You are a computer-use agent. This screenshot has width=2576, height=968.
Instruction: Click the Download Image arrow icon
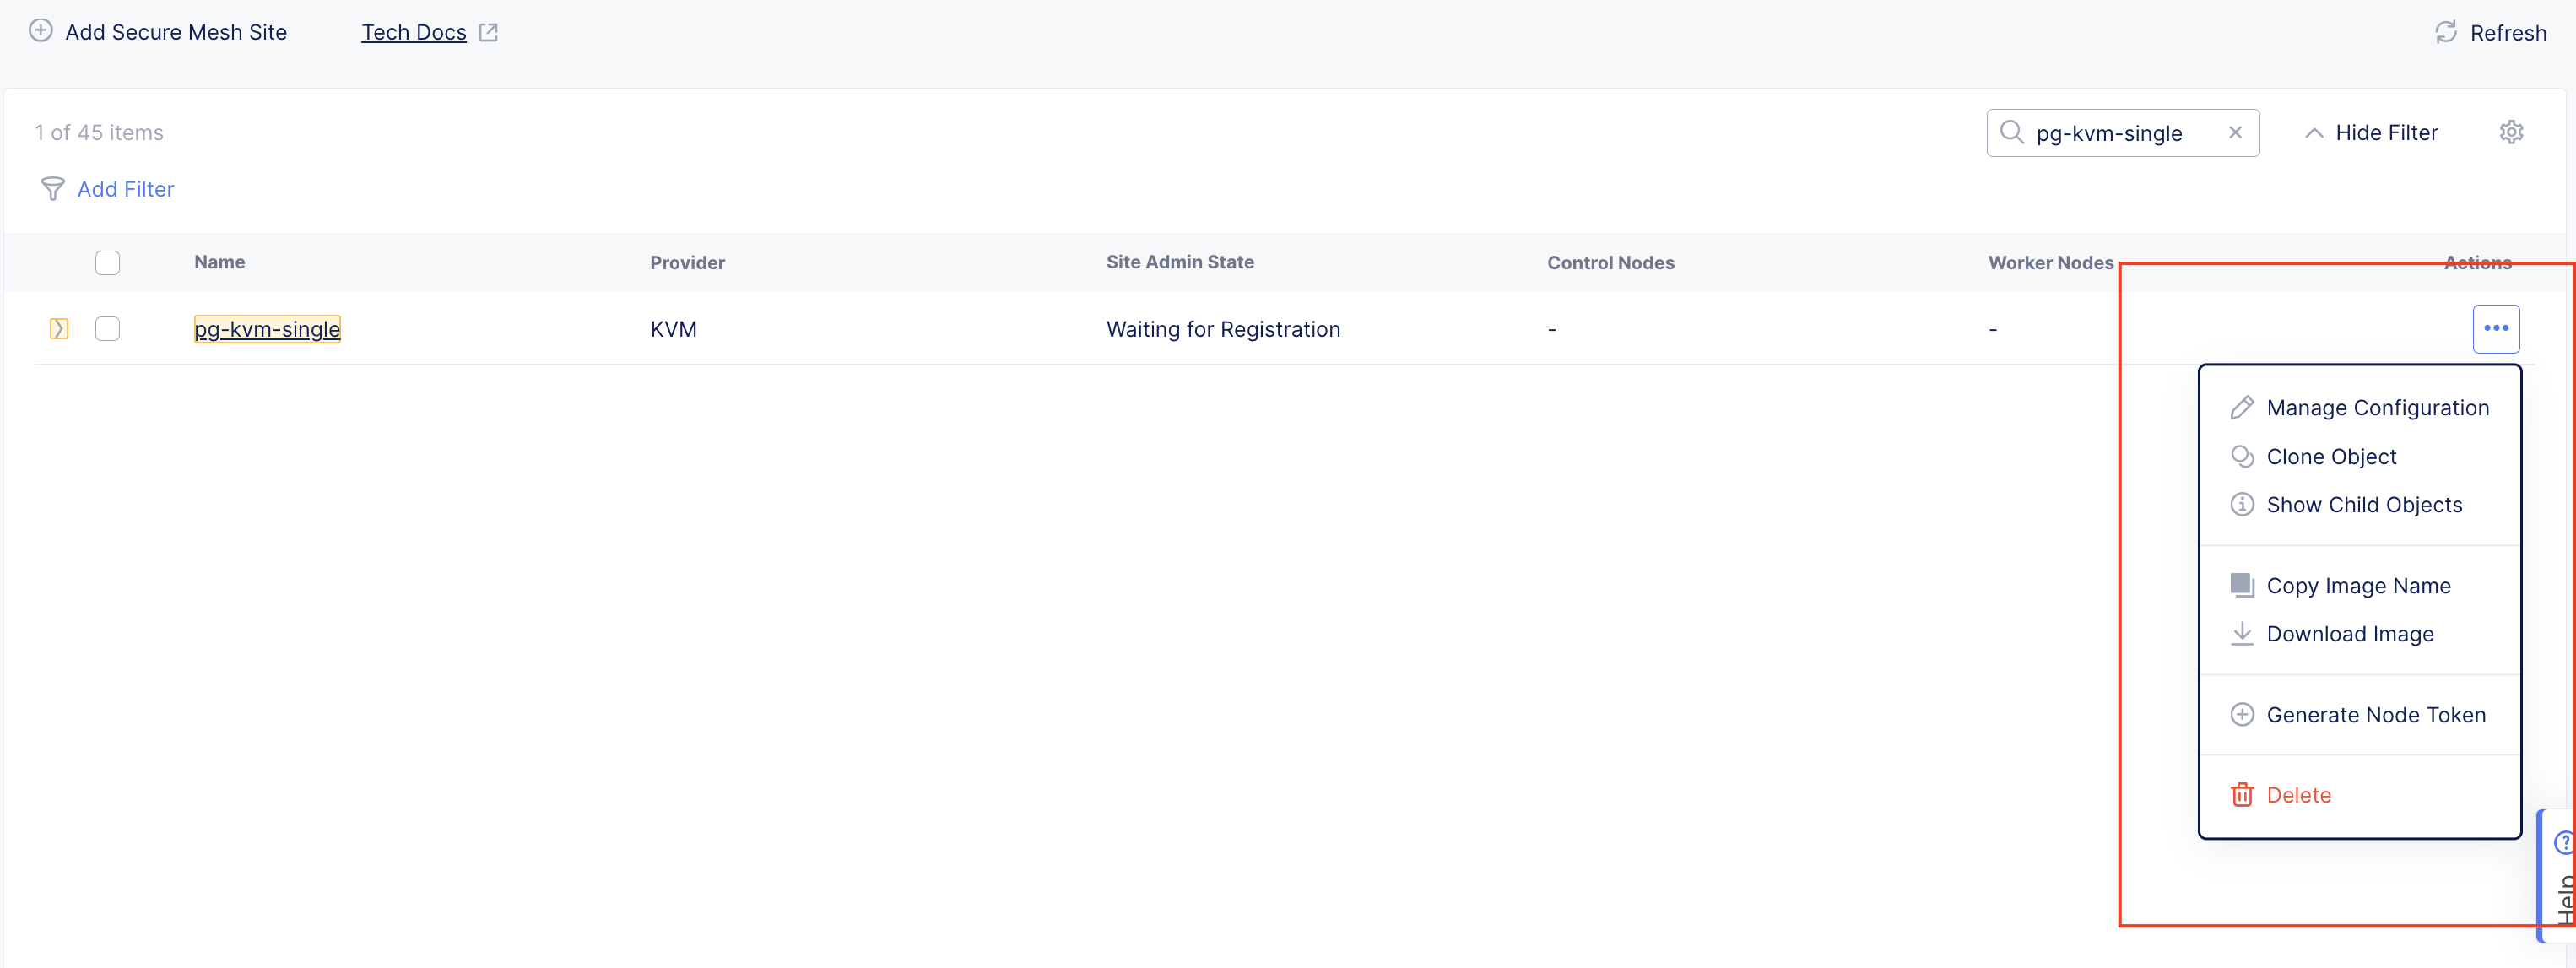click(x=2243, y=633)
